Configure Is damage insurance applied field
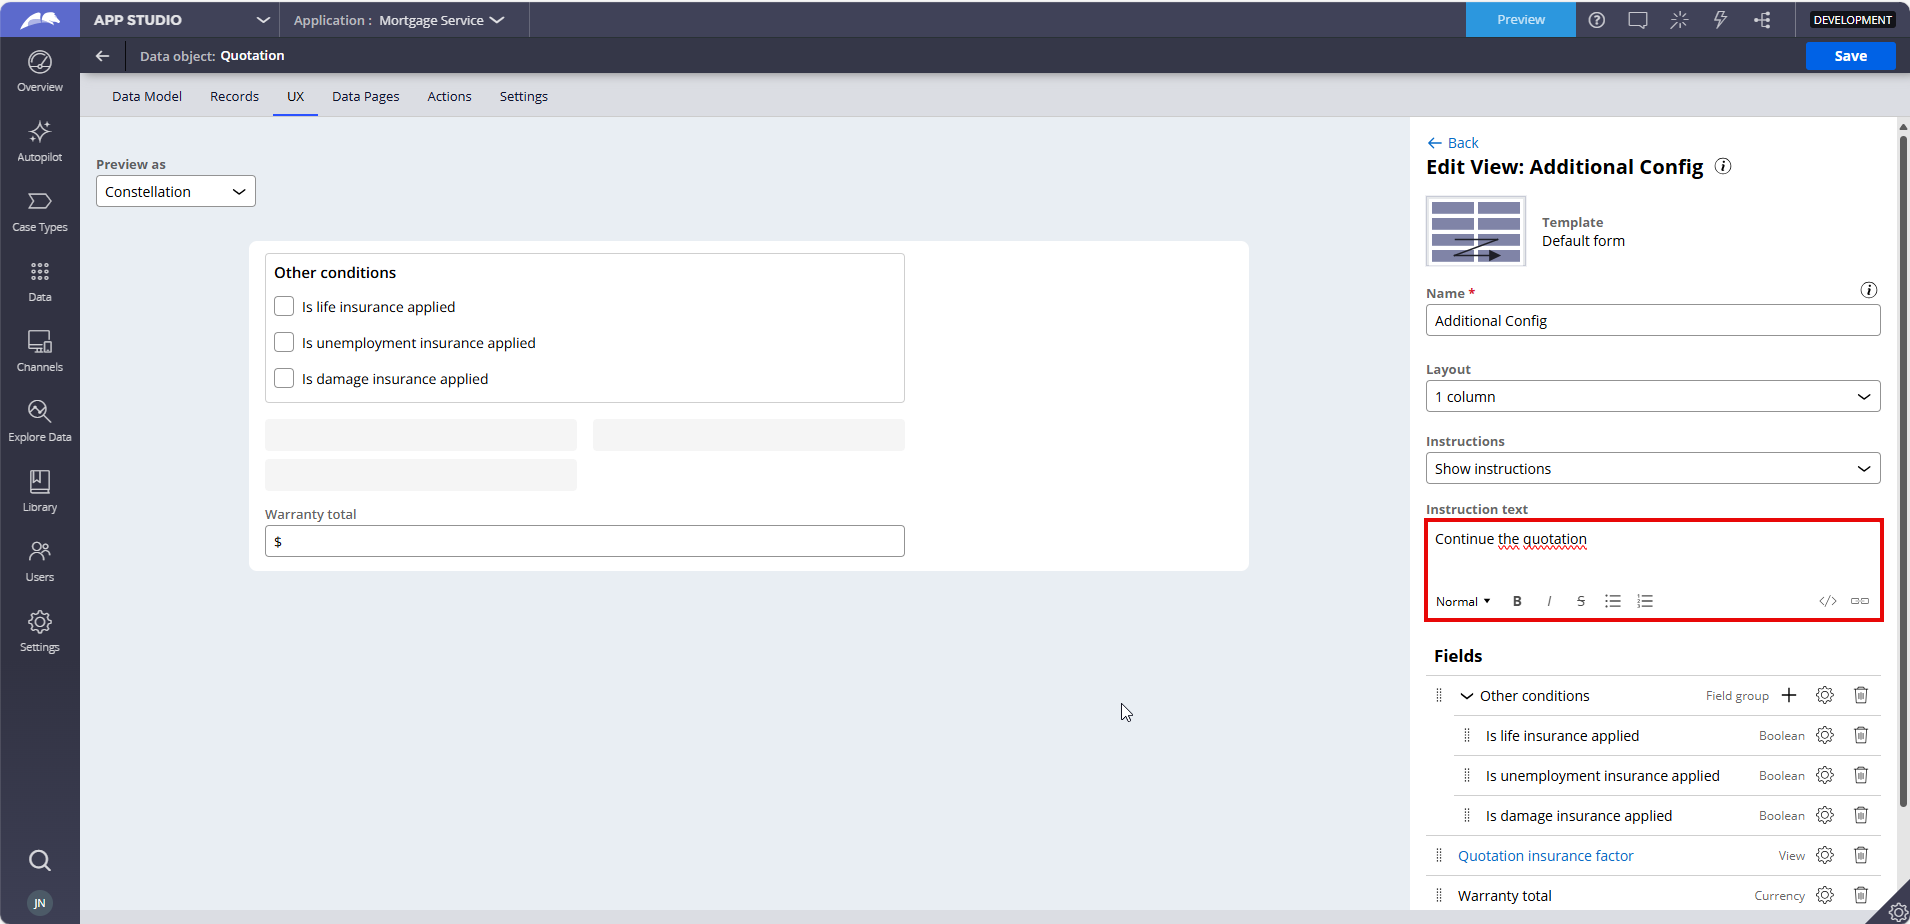Screen dimensions: 1910x924 1825,815
